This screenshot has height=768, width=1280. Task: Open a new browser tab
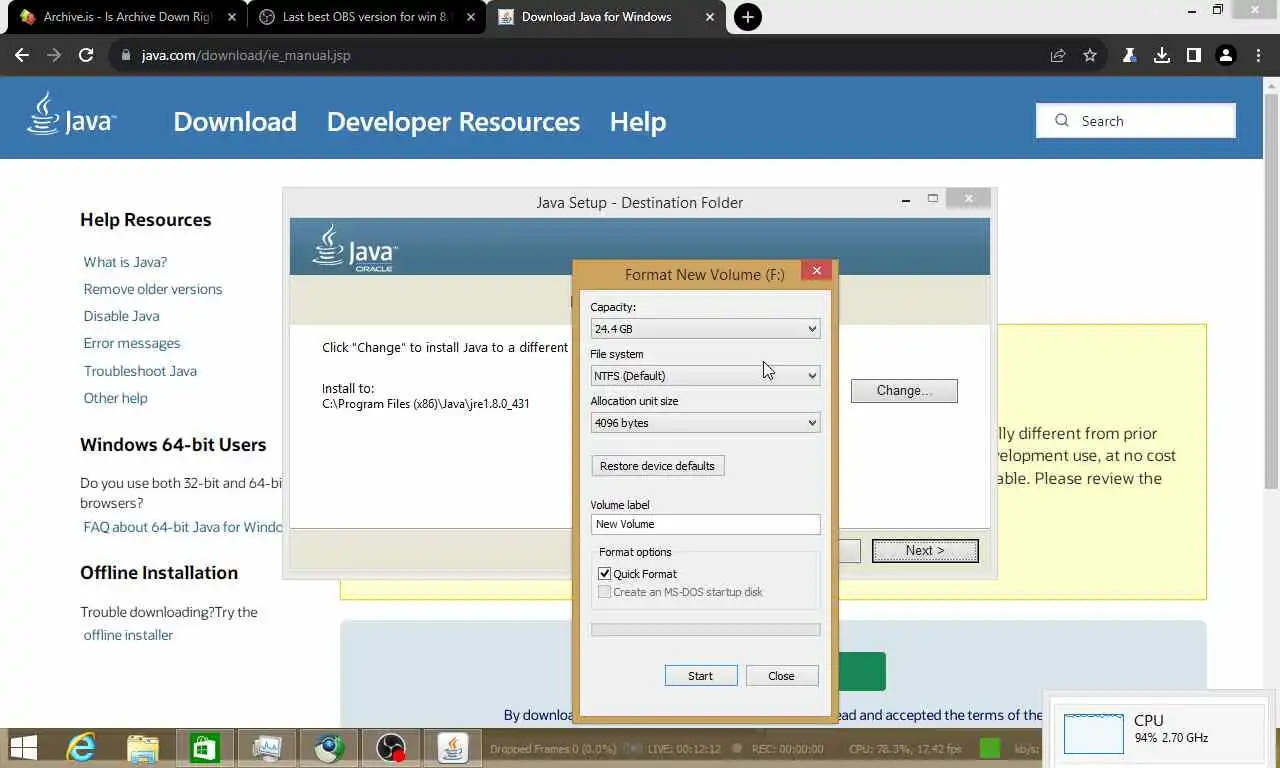point(747,17)
